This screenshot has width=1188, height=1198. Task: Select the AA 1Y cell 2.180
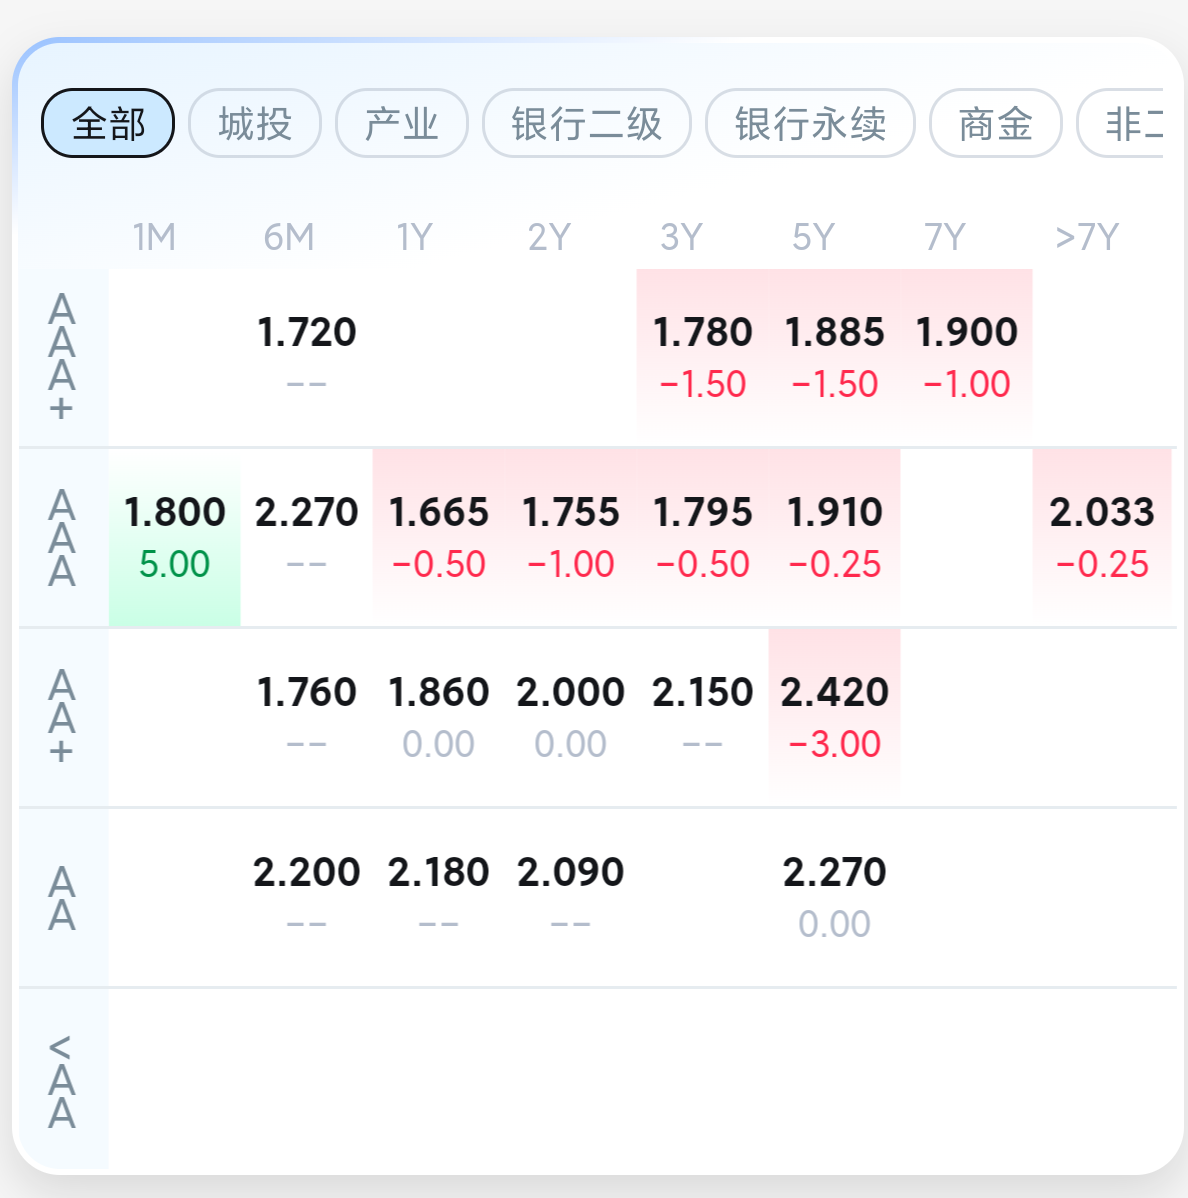point(439,897)
